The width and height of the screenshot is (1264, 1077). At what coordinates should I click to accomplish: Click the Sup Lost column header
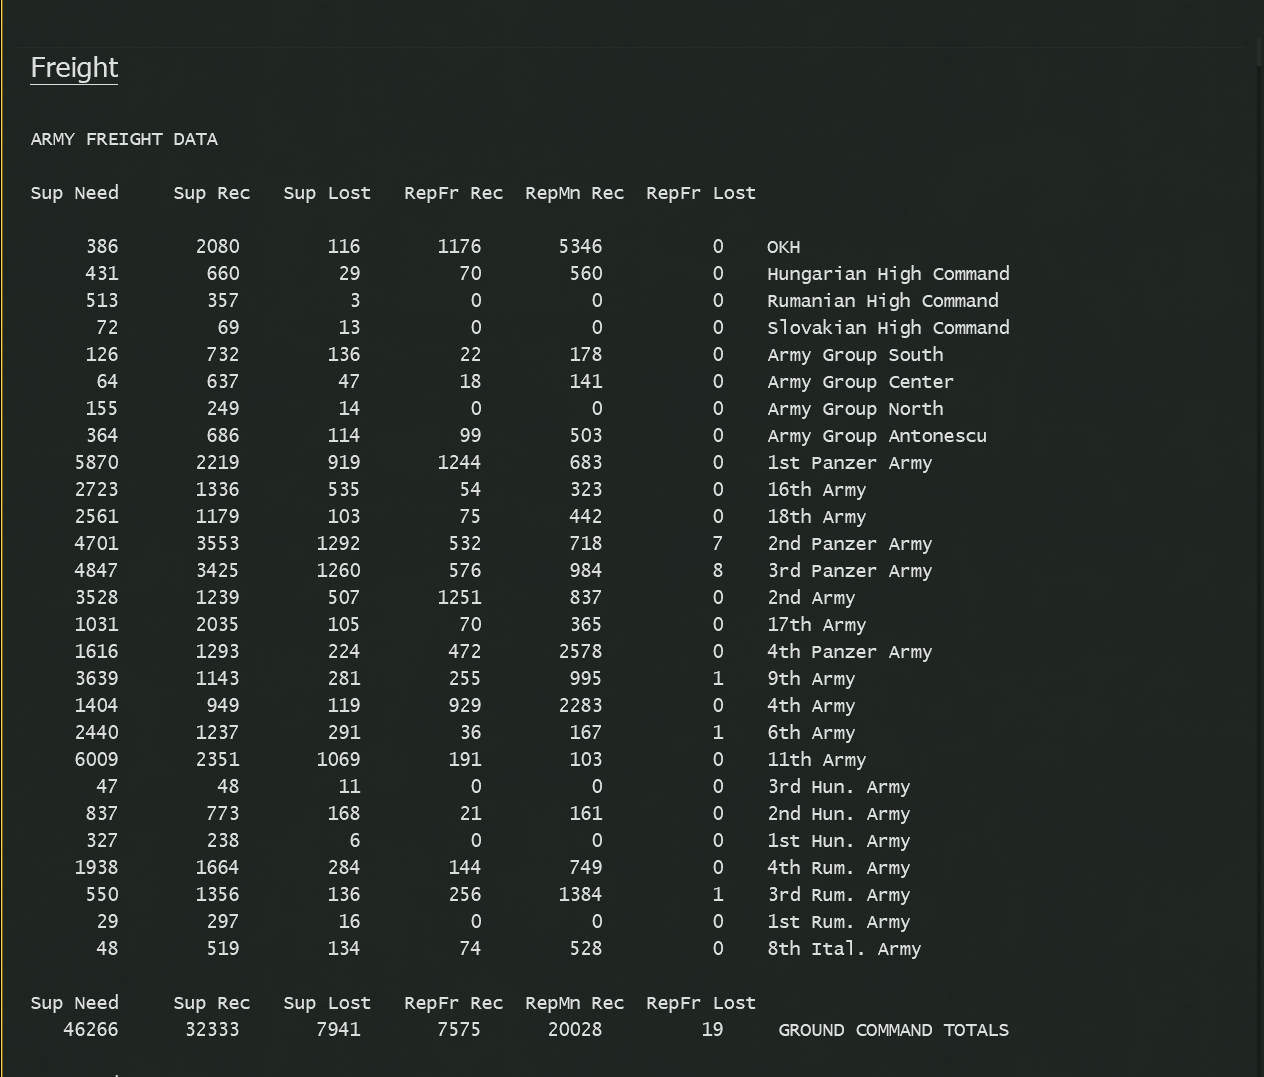click(327, 193)
